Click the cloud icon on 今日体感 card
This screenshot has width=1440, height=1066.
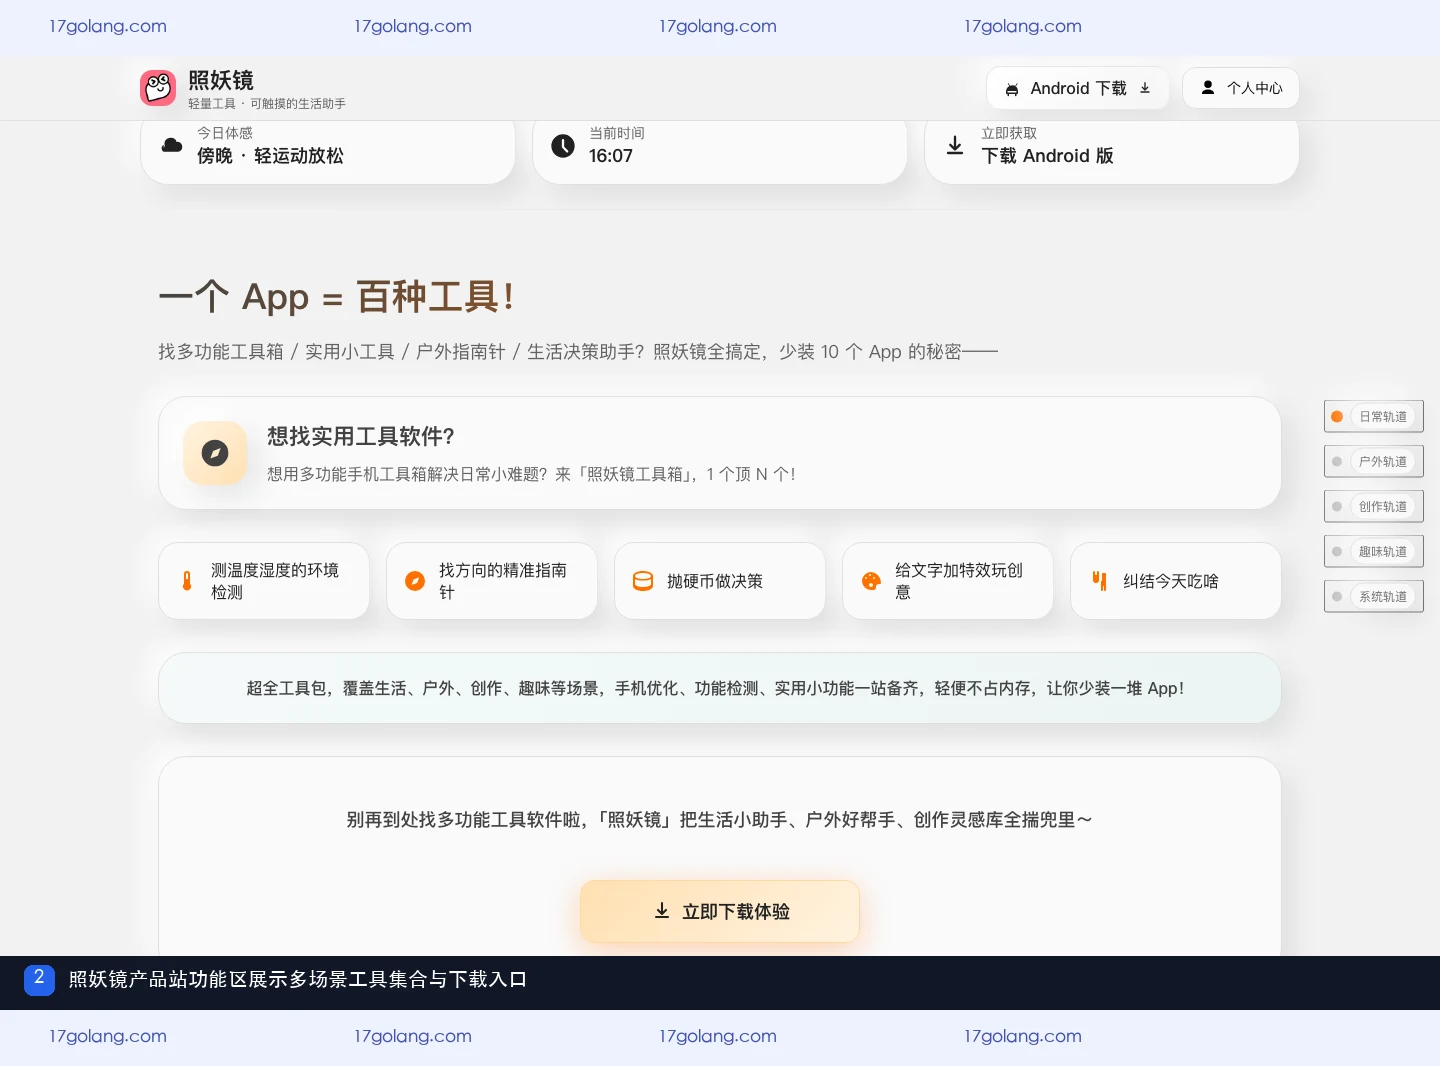172,145
